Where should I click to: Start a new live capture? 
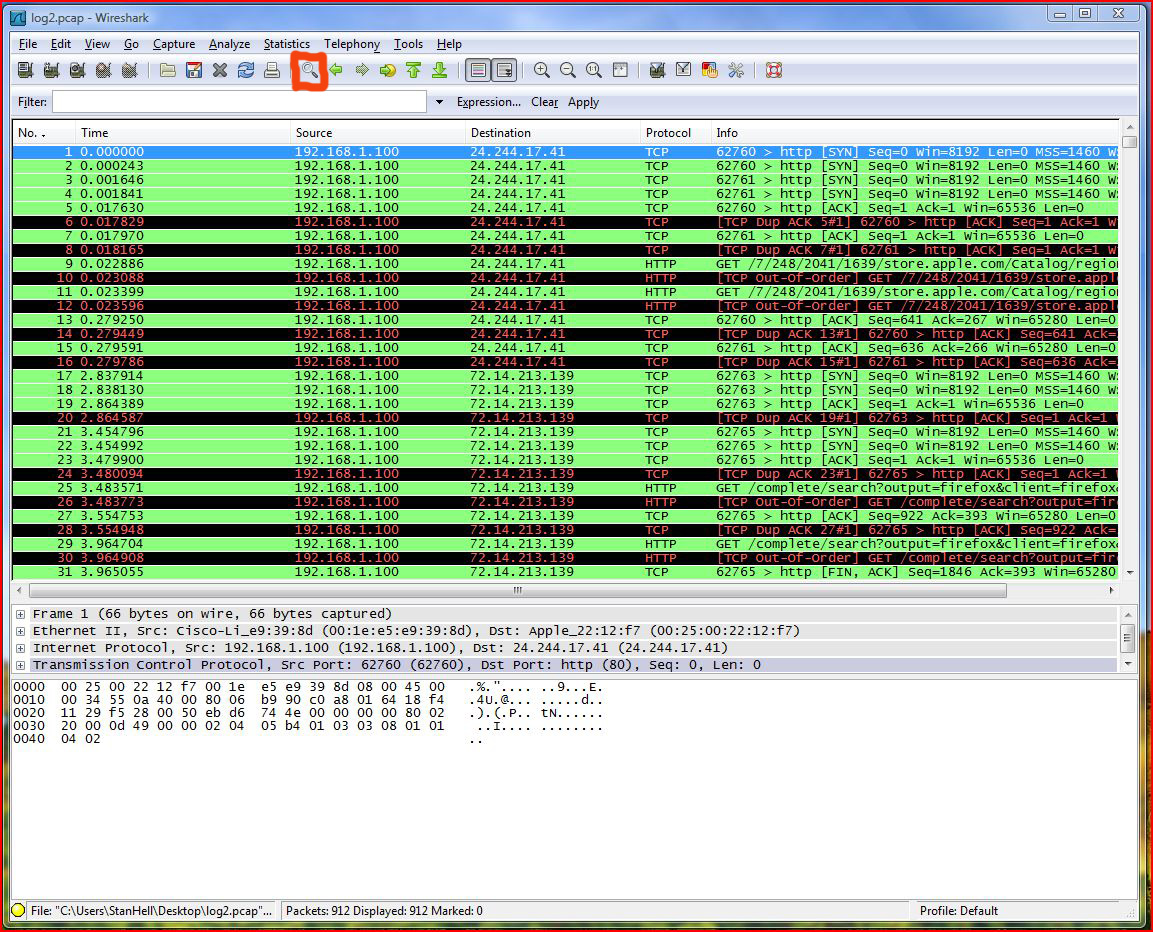(x=77, y=71)
